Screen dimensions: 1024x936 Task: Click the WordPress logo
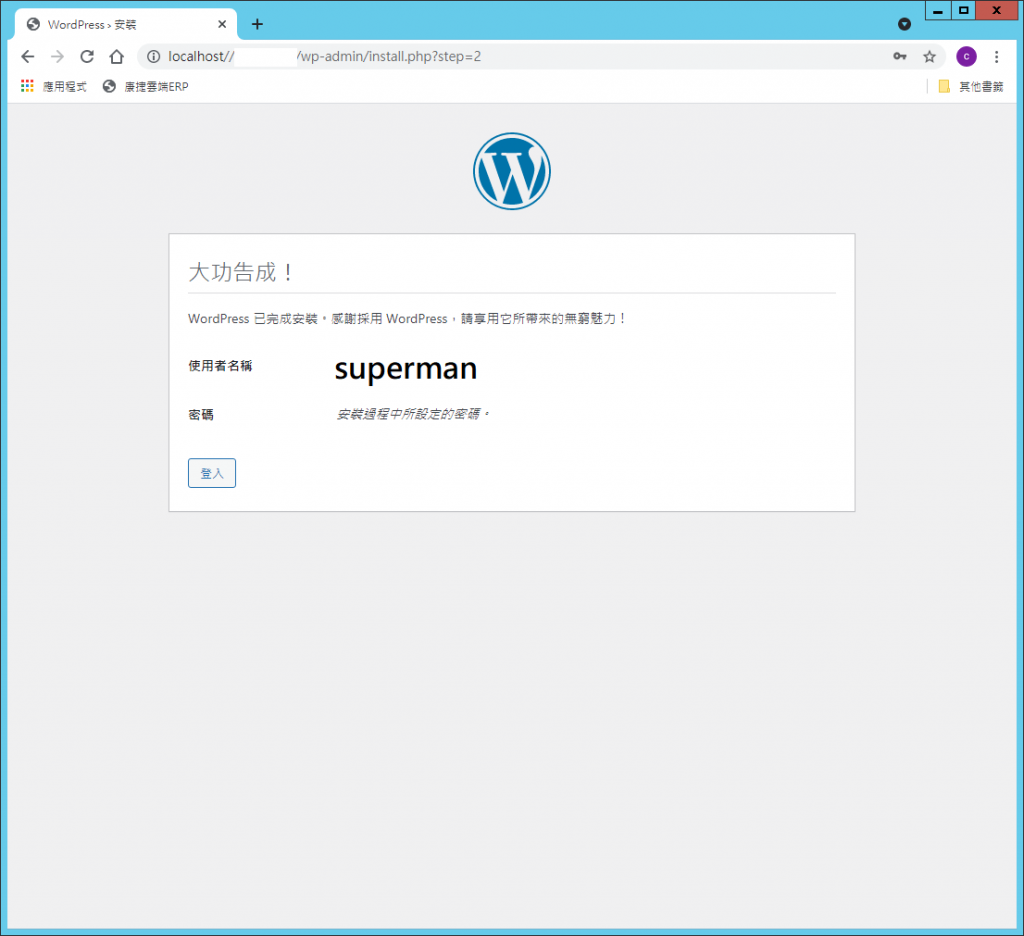(x=511, y=171)
